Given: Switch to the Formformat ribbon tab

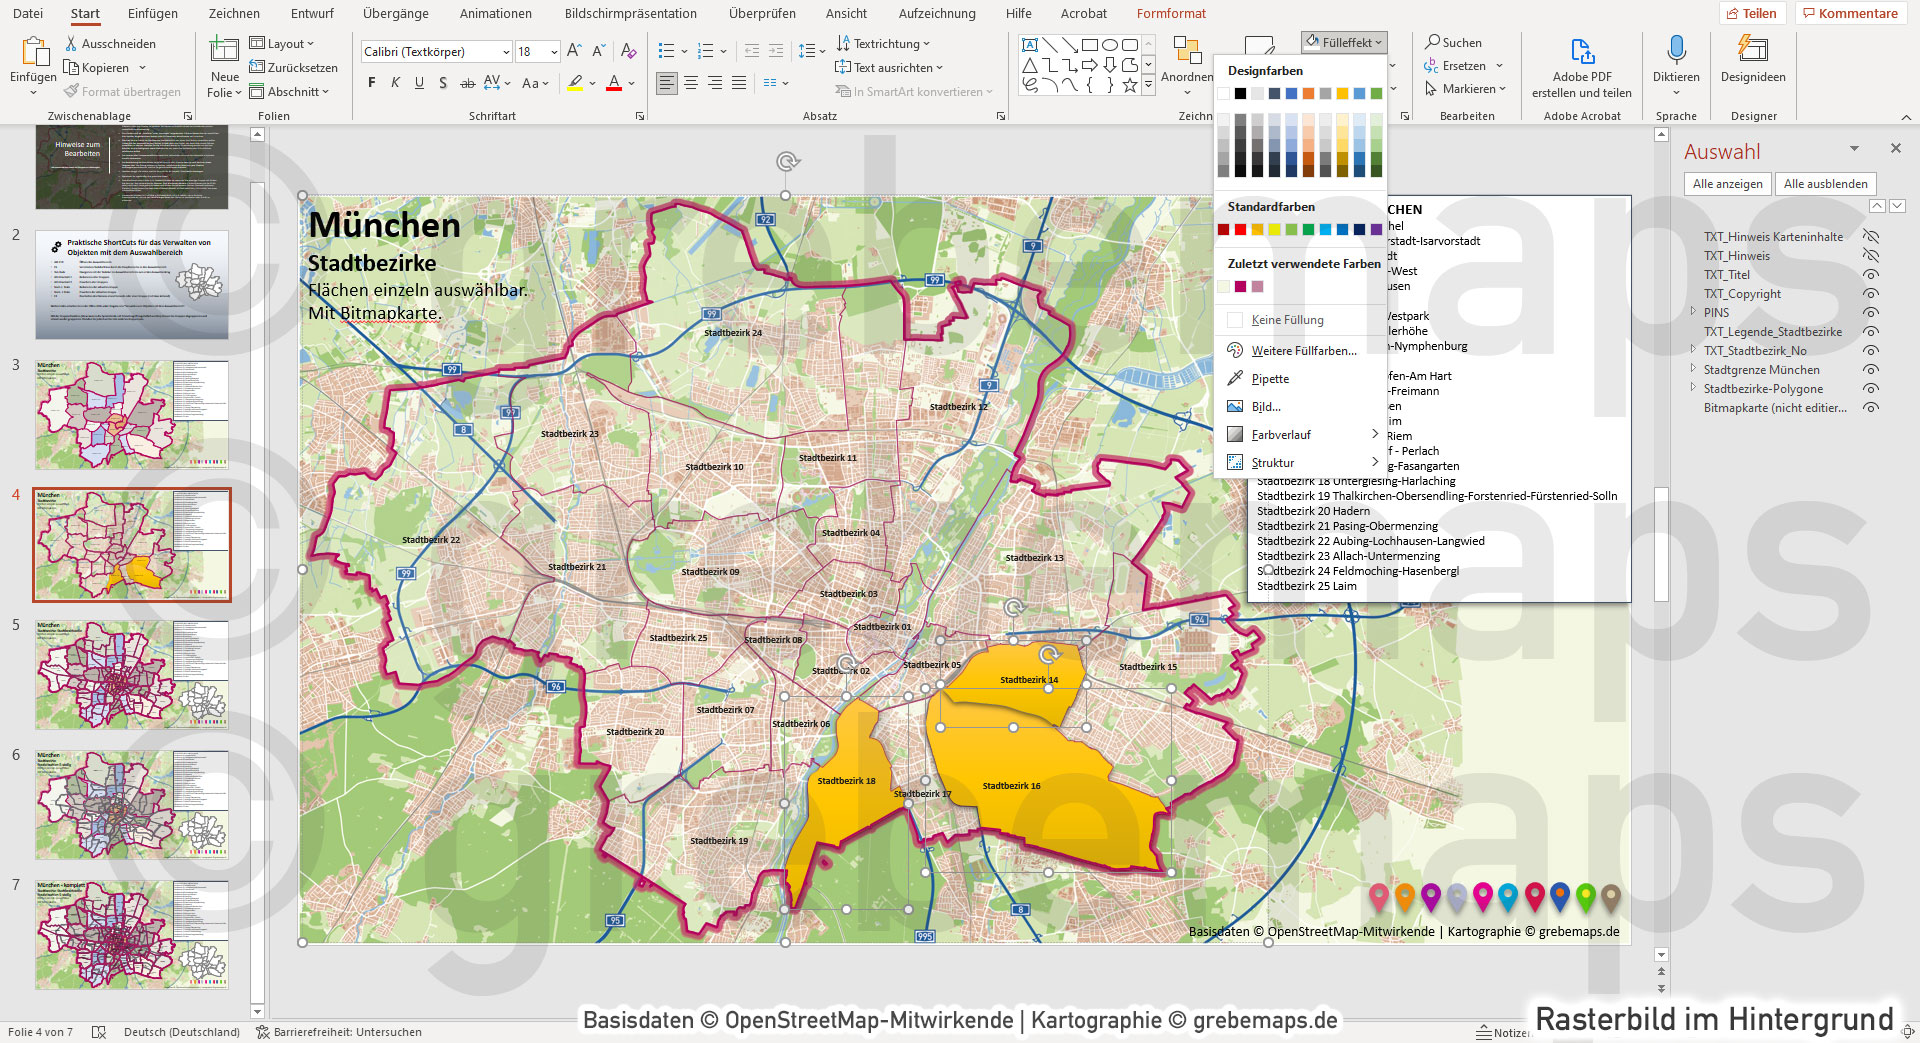Looking at the screenshot, I should point(1170,13).
